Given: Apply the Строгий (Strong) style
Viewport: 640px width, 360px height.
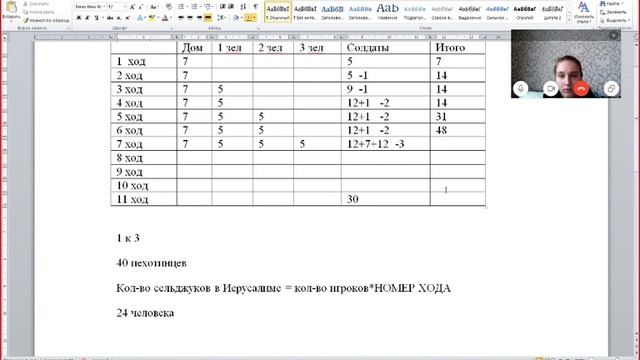Looking at the screenshot, I should [x=524, y=12].
